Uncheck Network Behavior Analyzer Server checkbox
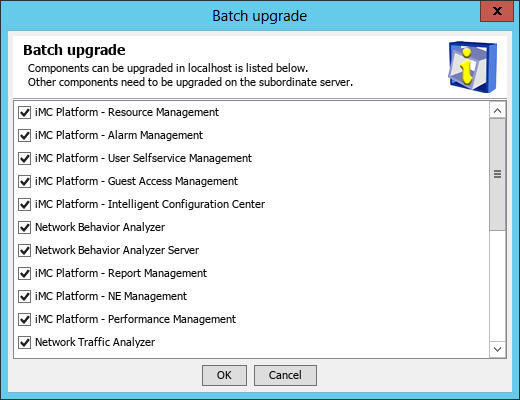The height and width of the screenshot is (400, 520). pos(24,250)
